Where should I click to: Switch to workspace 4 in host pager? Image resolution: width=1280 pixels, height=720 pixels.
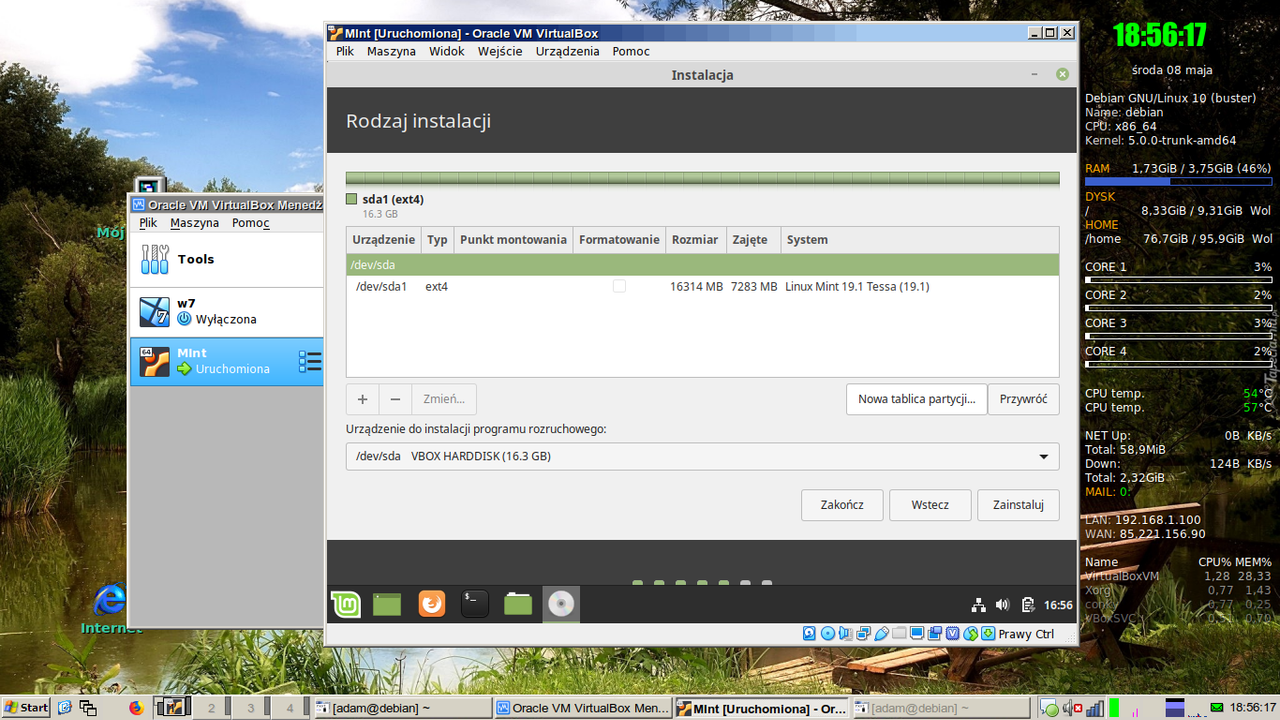click(290, 708)
